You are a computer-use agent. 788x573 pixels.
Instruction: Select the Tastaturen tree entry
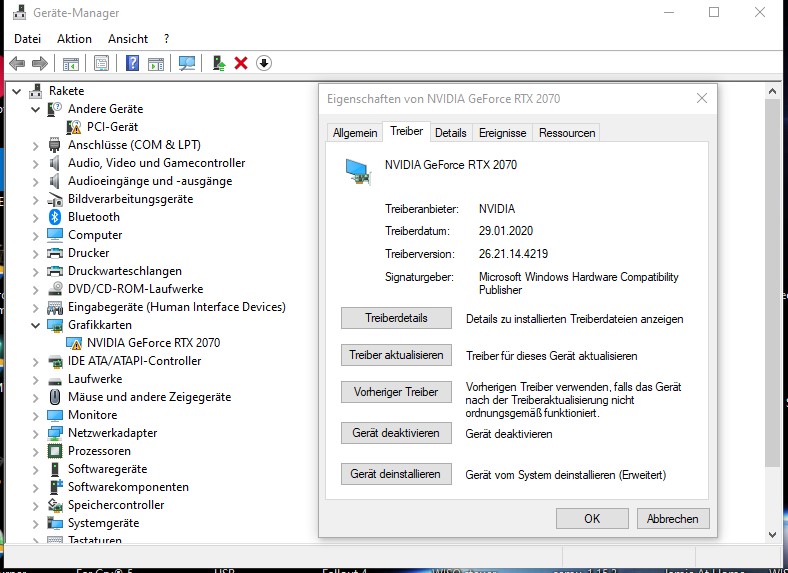(x=94, y=540)
